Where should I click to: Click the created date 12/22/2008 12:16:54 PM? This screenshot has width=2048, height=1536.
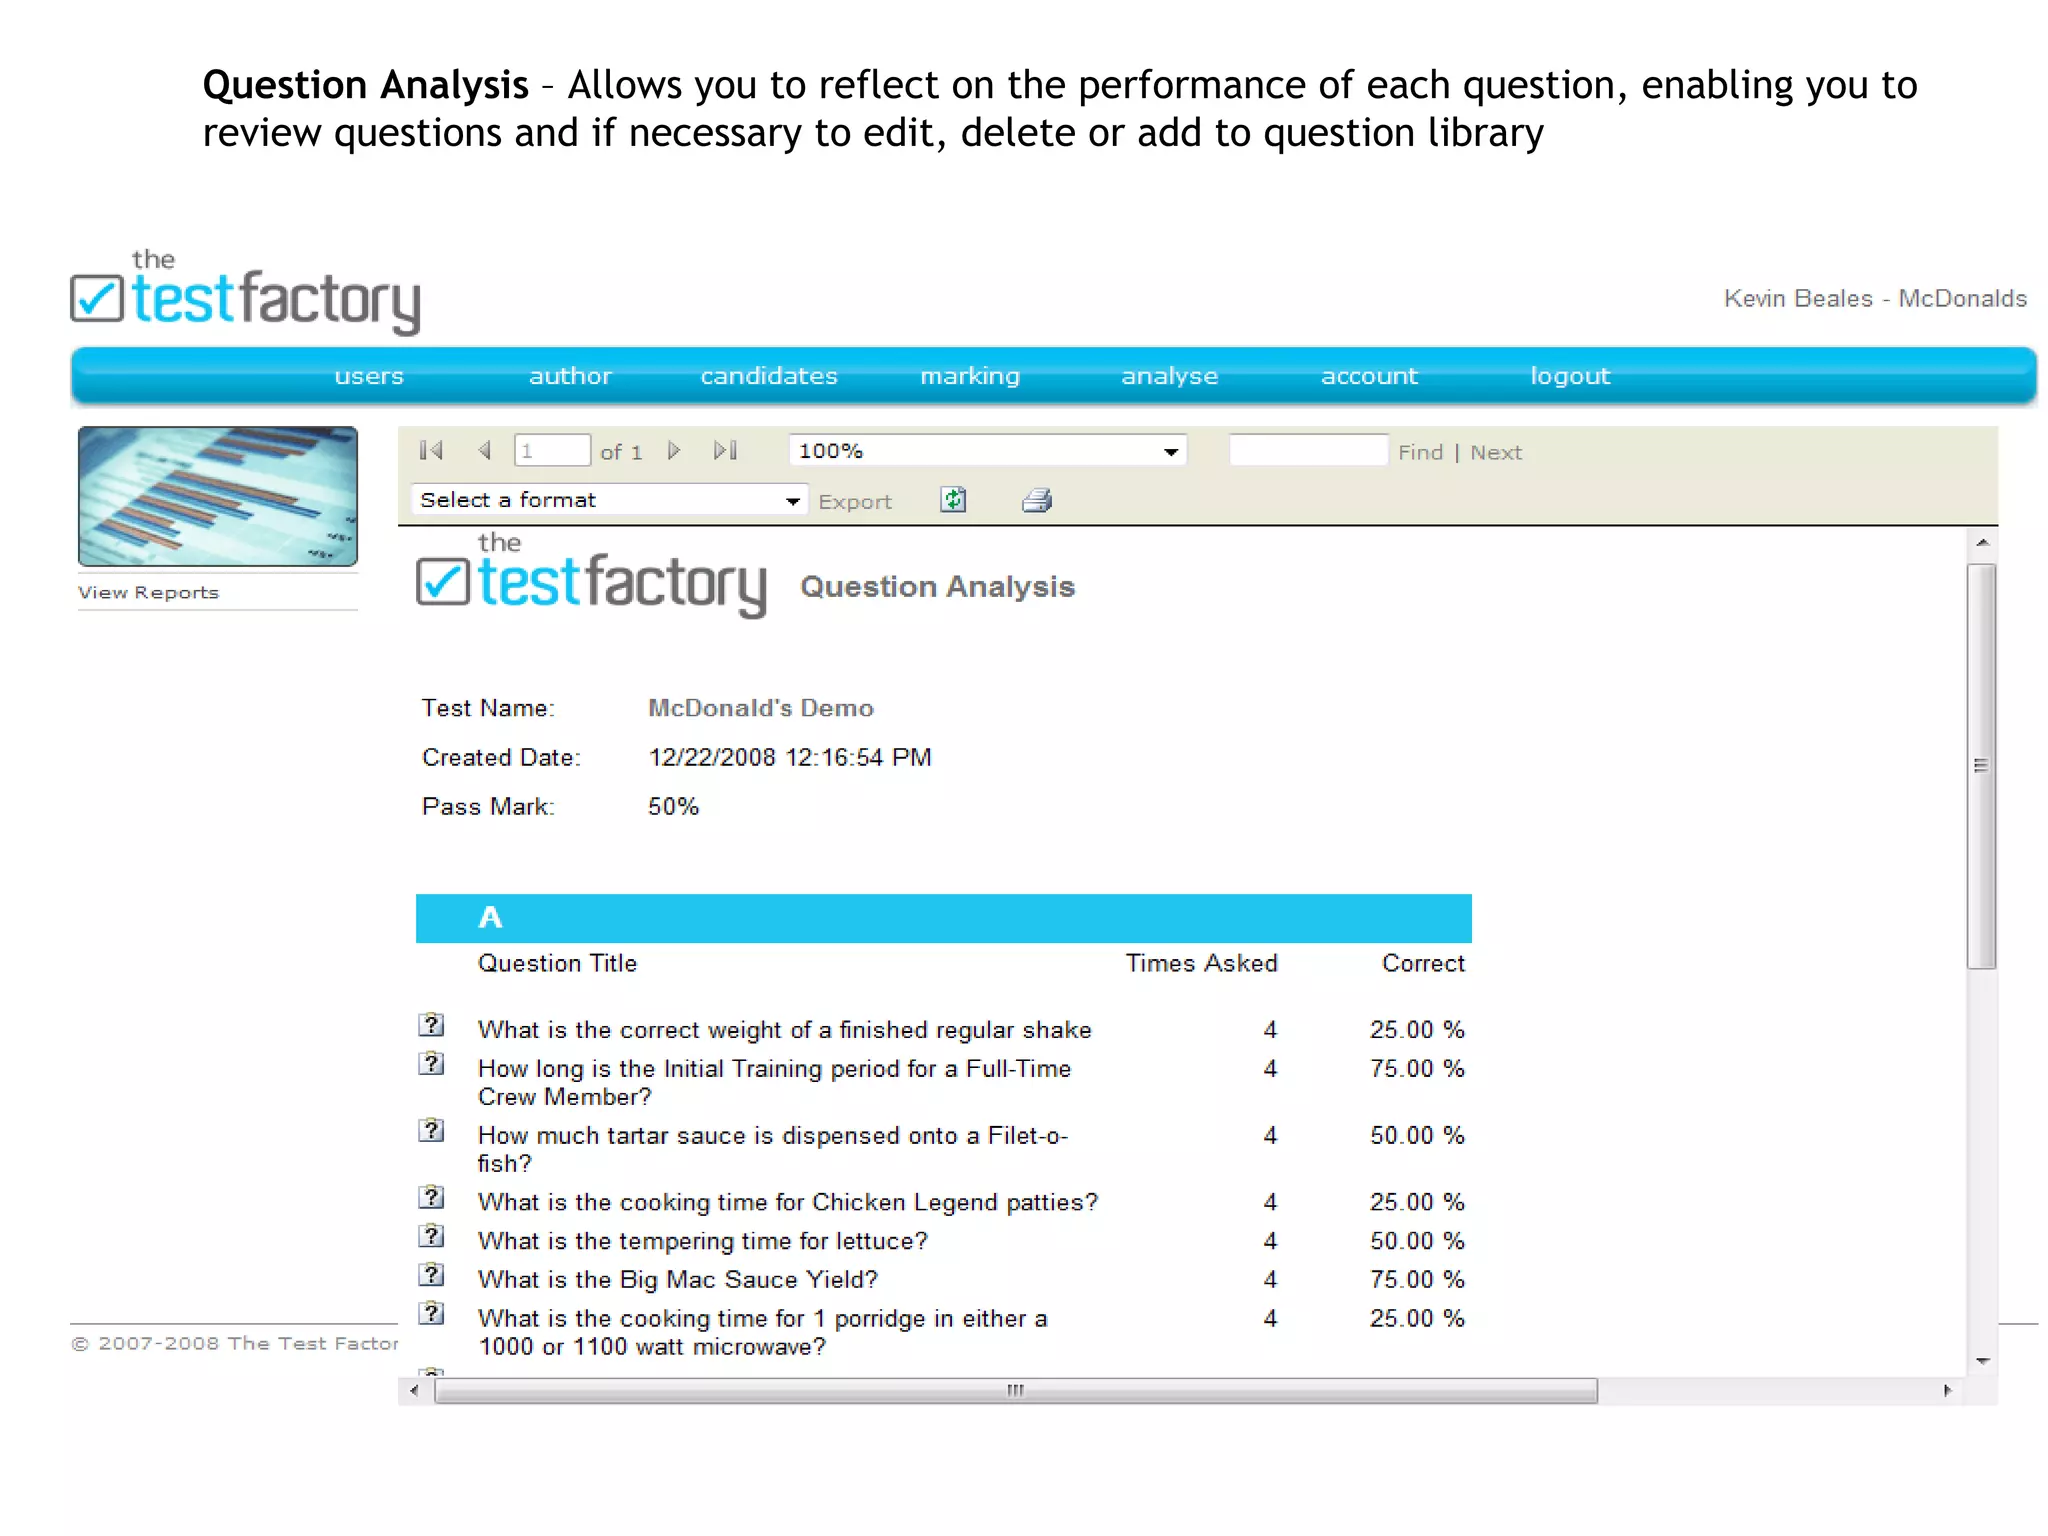tap(790, 757)
